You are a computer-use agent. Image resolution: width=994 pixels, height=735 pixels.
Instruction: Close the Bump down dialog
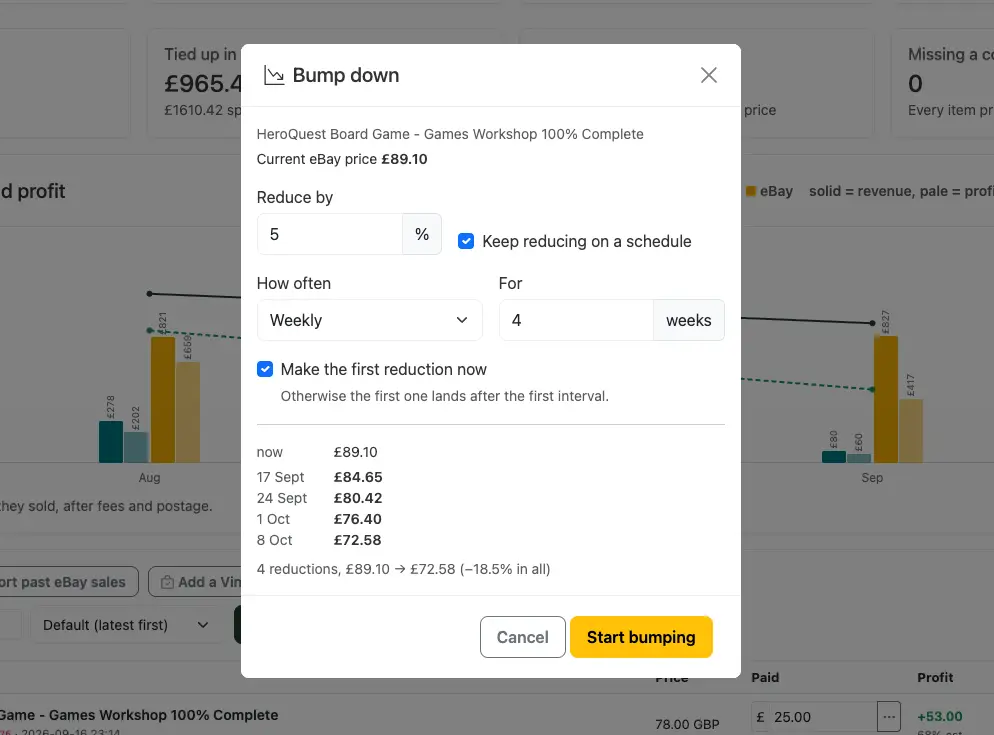coord(709,75)
